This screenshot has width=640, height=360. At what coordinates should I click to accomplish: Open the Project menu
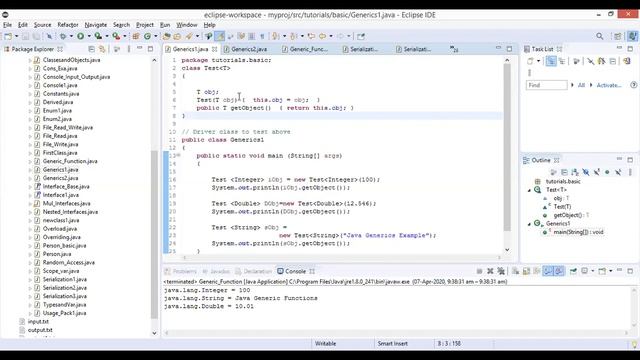click(x=145, y=25)
